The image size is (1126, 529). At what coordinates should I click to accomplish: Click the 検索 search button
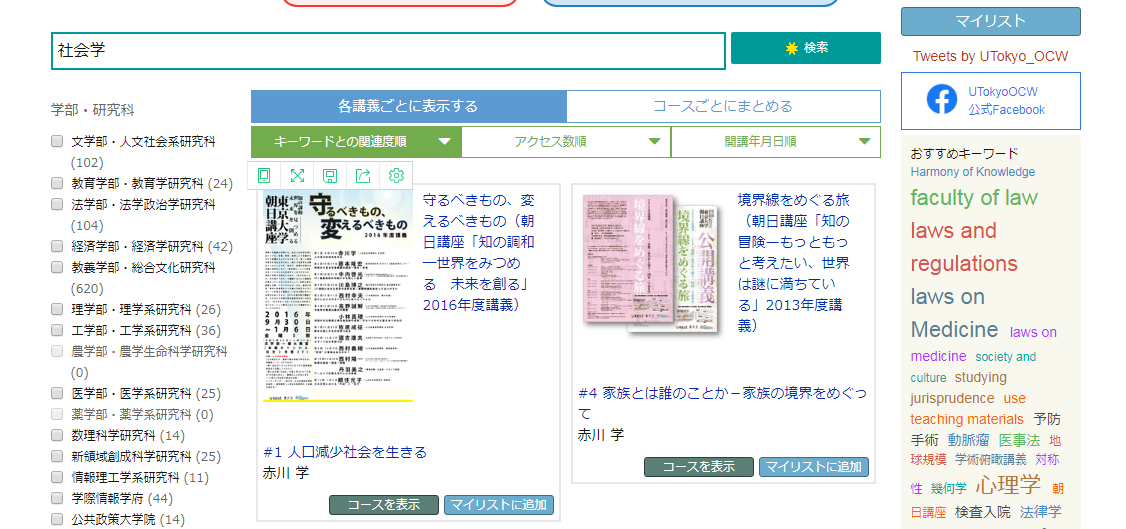pyautogui.click(x=806, y=48)
